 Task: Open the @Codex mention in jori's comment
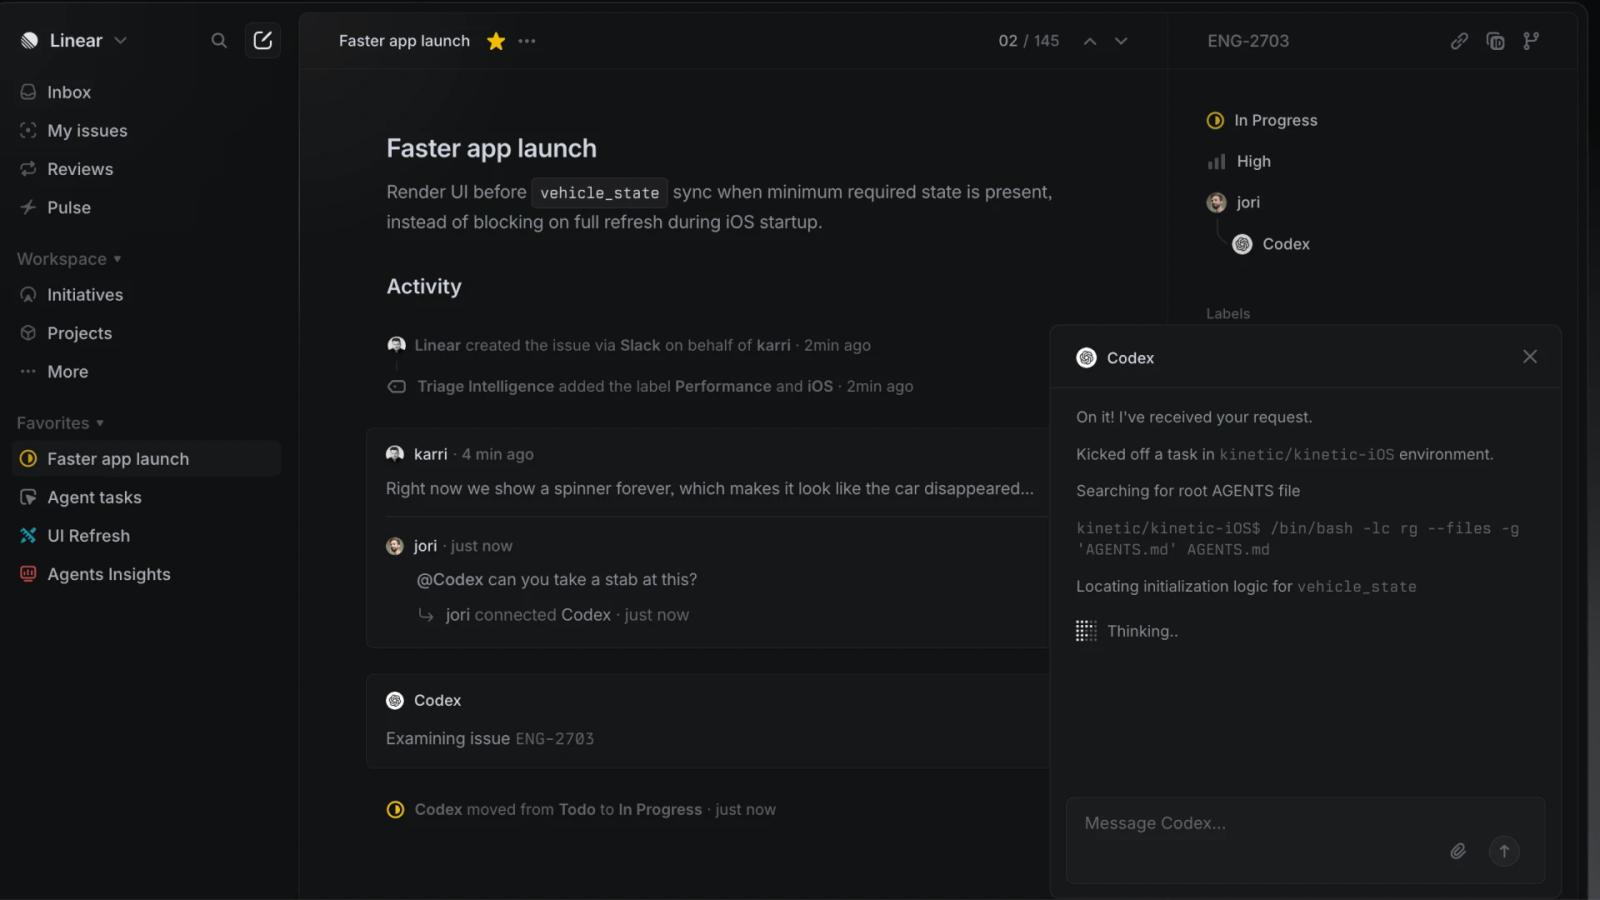click(x=450, y=579)
